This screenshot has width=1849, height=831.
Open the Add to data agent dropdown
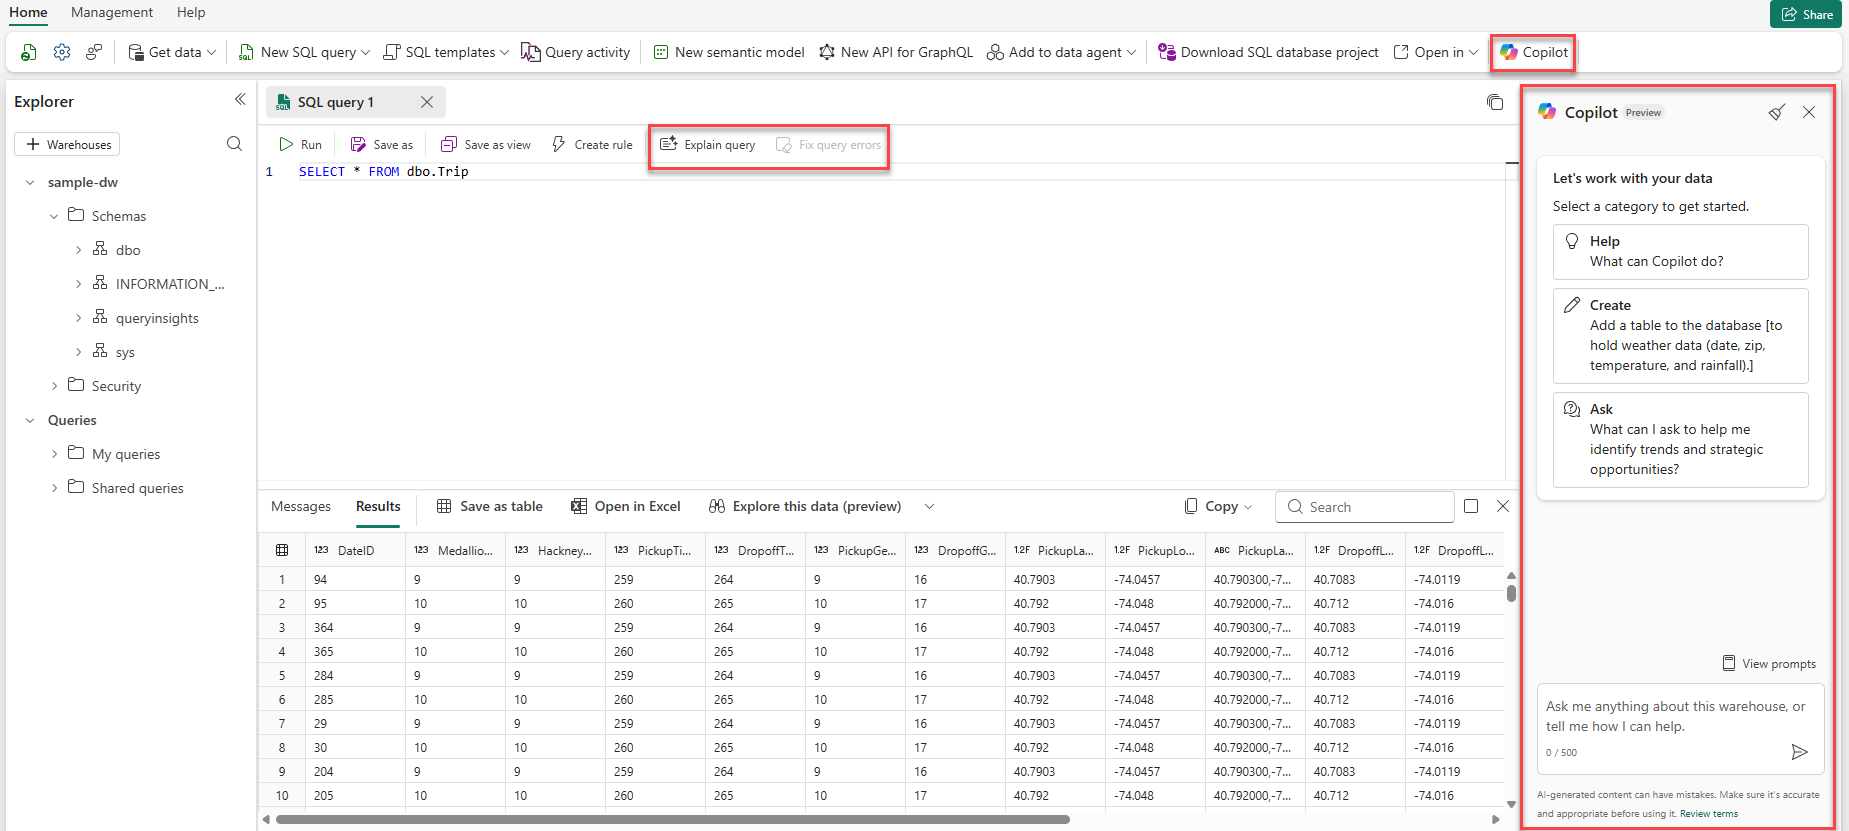tap(1062, 52)
